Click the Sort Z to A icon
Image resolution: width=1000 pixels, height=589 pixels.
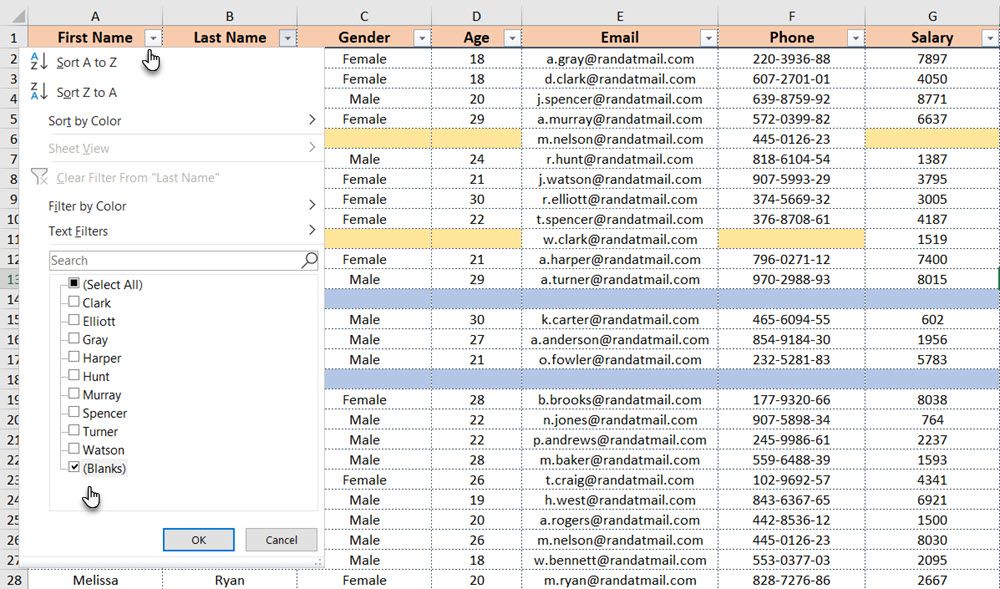[39, 92]
